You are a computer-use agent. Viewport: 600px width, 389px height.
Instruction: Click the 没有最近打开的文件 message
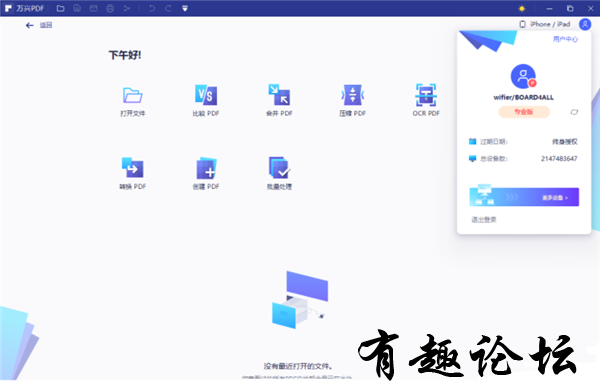[298, 366]
